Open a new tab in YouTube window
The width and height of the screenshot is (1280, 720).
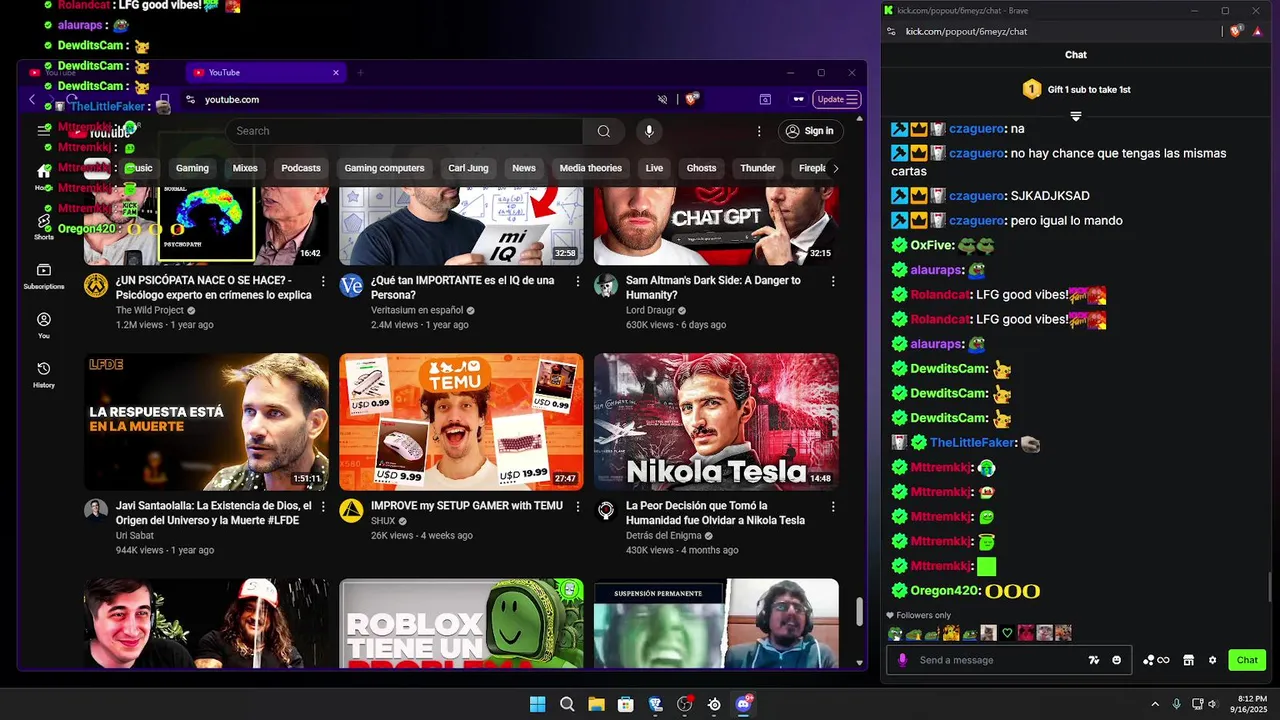(360, 72)
